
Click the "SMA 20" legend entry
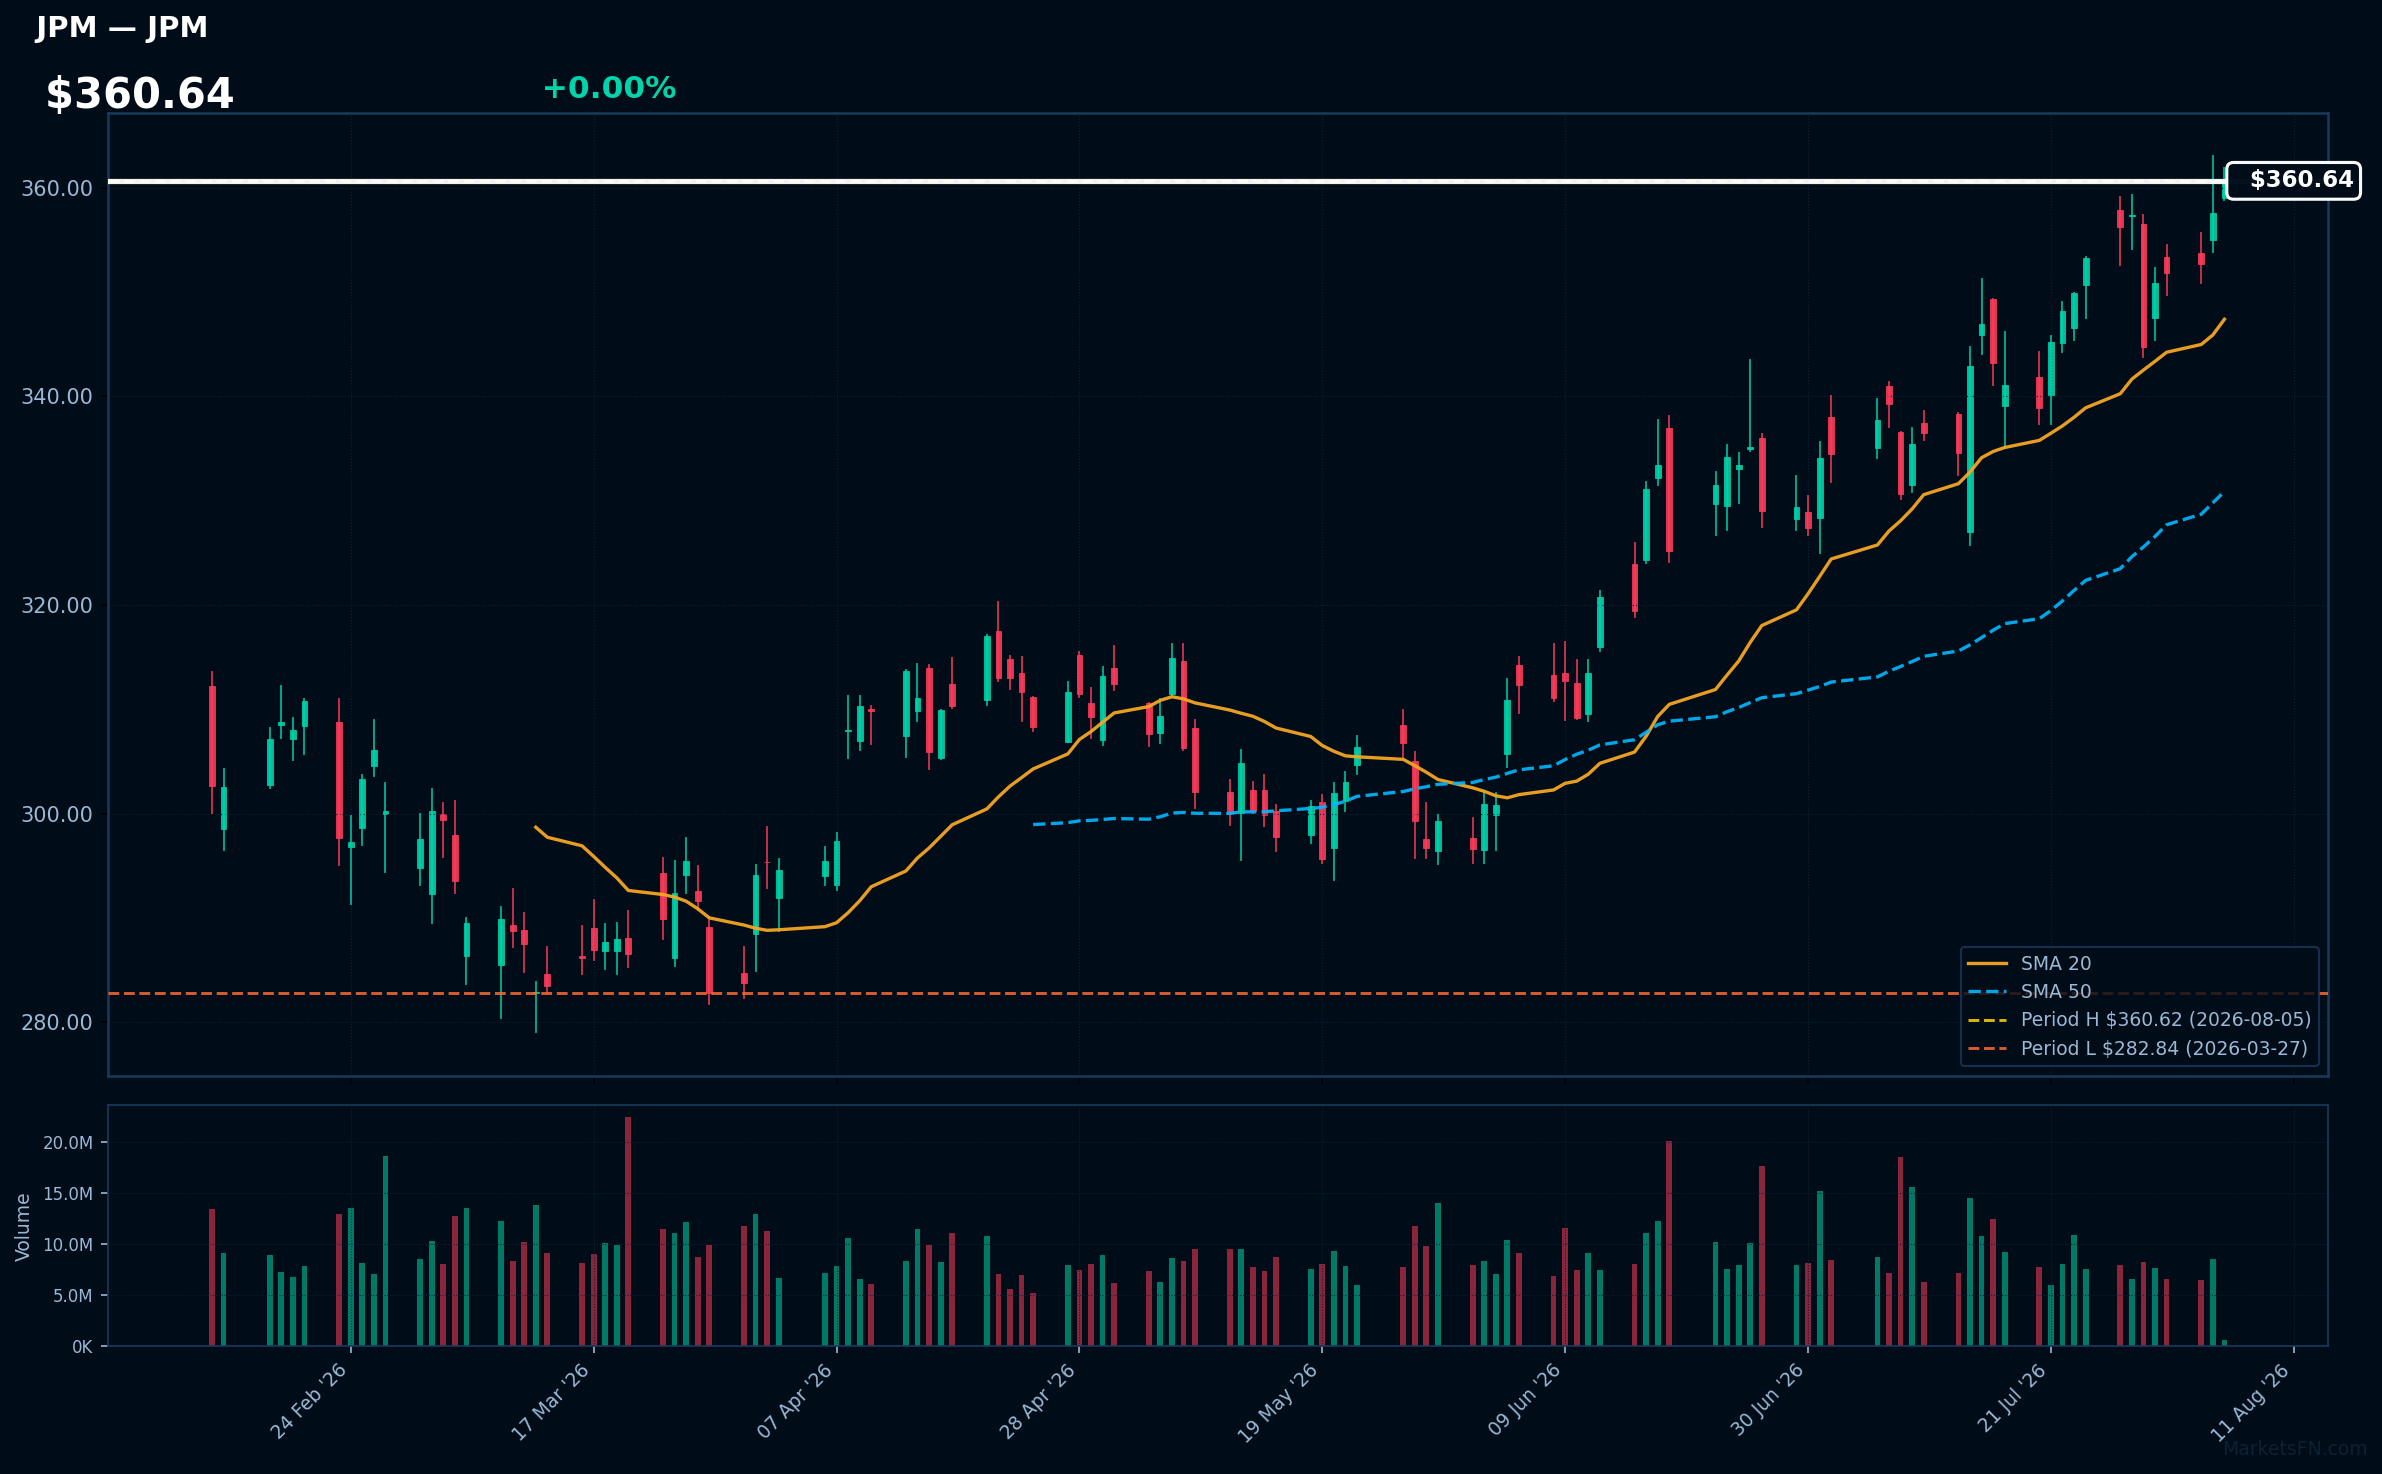tap(2056, 963)
